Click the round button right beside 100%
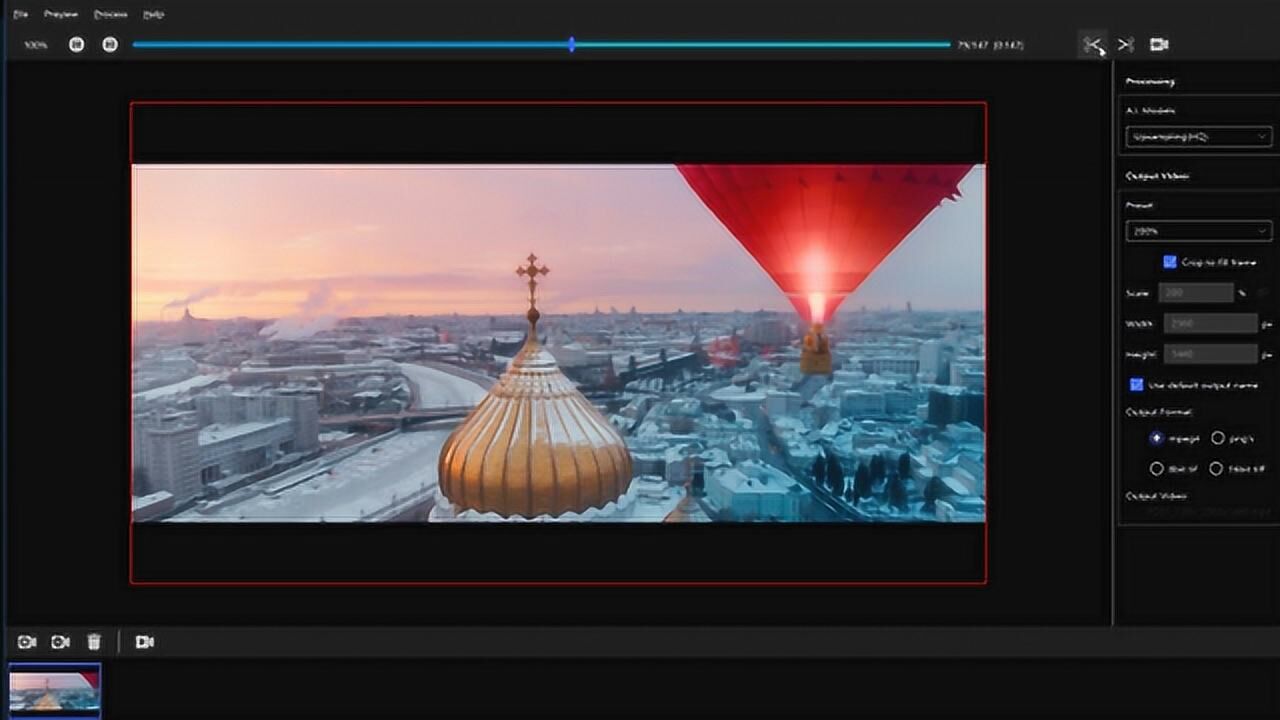This screenshot has width=1280, height=720. pos(77,44)
